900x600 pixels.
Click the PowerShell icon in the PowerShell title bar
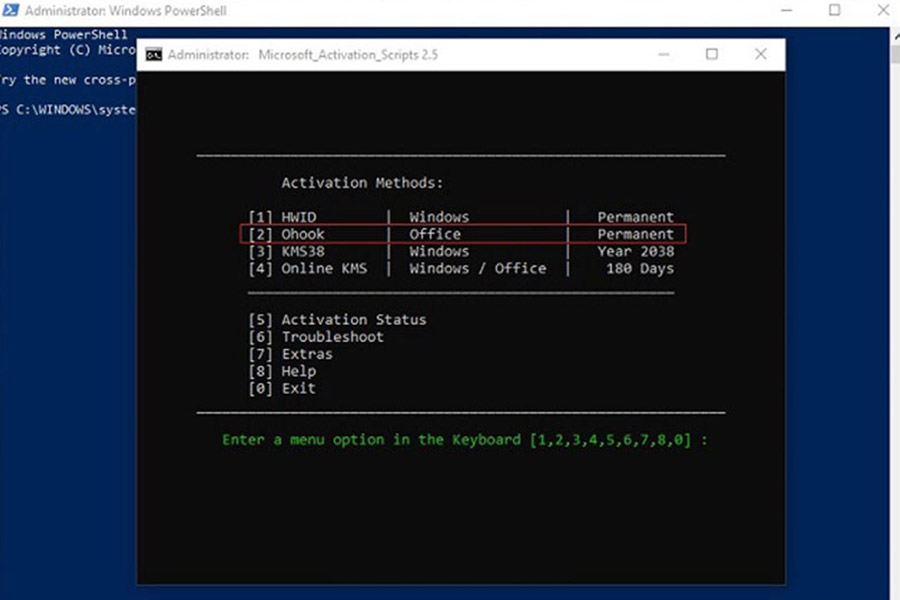(10, 10)
